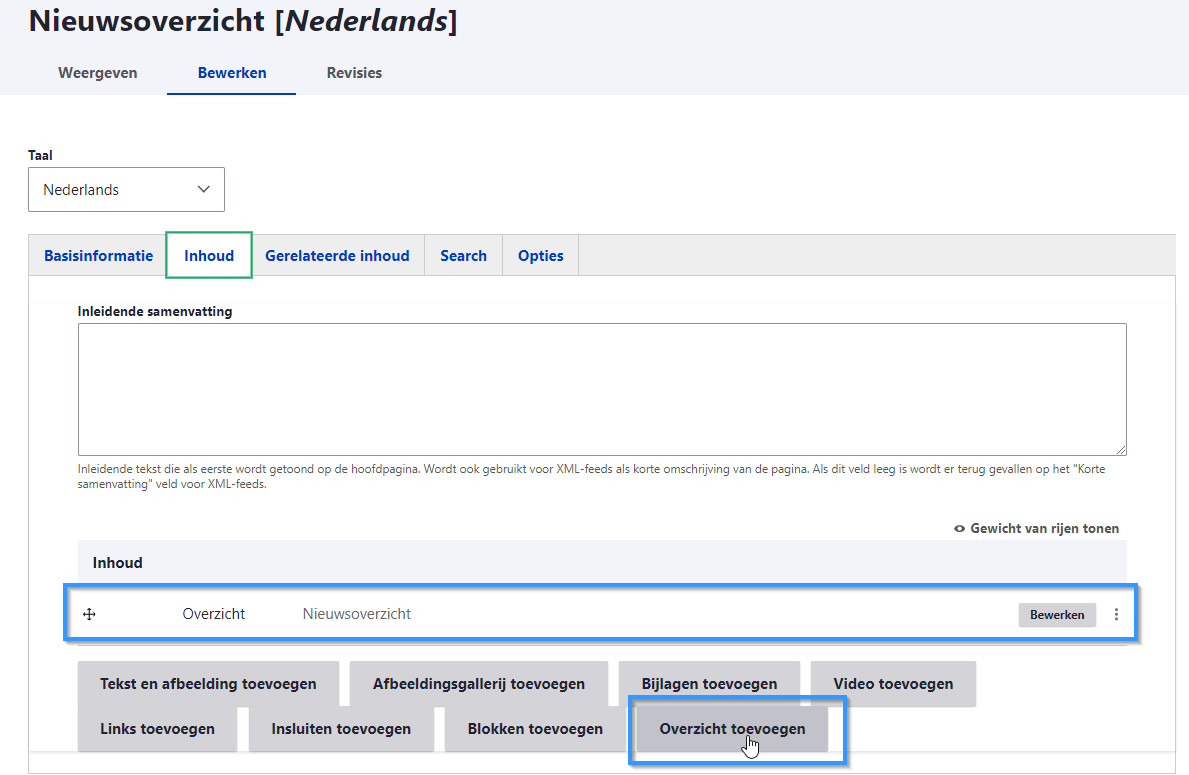Click Tekst en afbeelding toevoegen
This screenshot has height=775, width=1189.
pyautogui.click(x=208, y=684)
